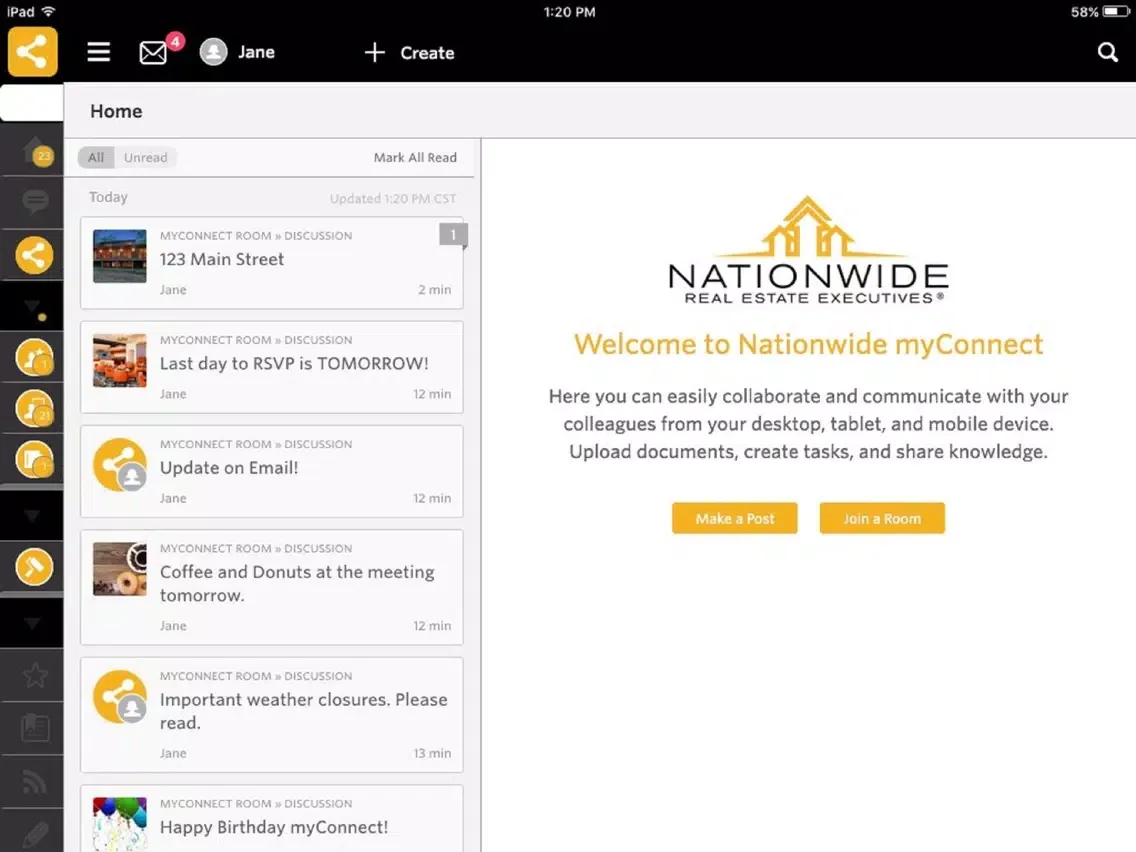Screen dimensions: 1136x852
Task: Open the paint roller room icon in sidebar
Action: pyautogui.click(x=34, y=567)
